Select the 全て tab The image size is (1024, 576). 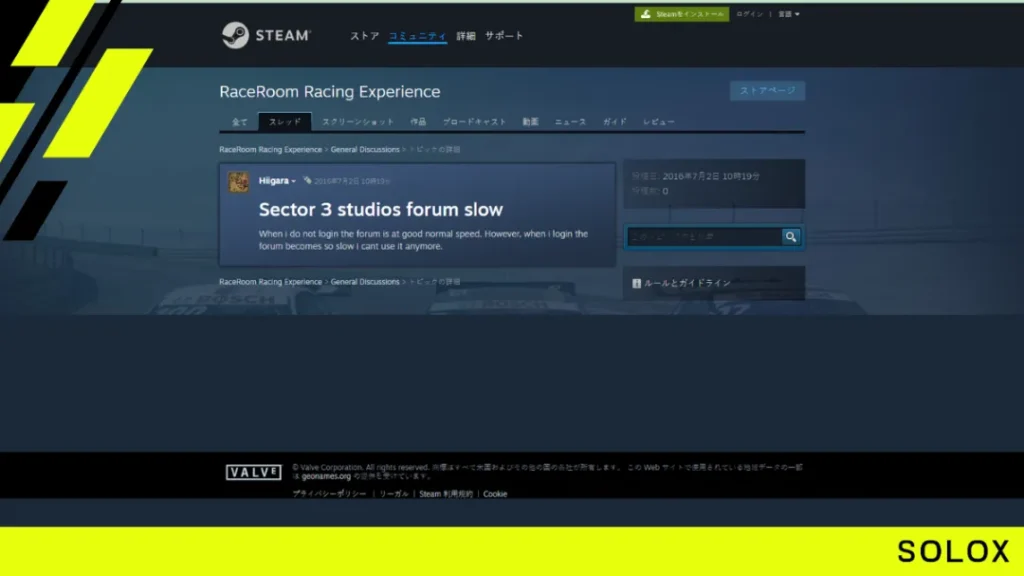240,122
